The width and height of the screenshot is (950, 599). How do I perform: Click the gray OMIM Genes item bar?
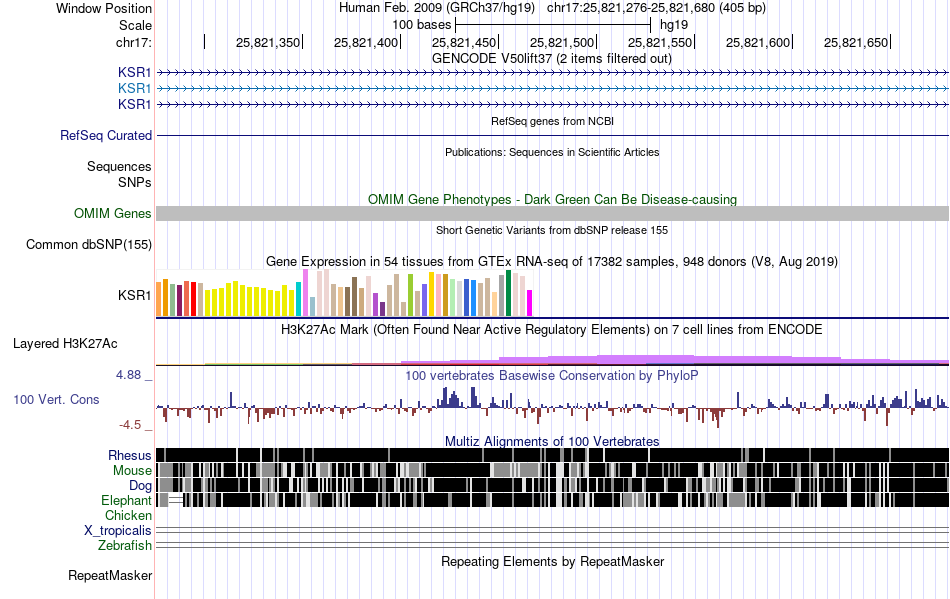[x=553, y=213]
